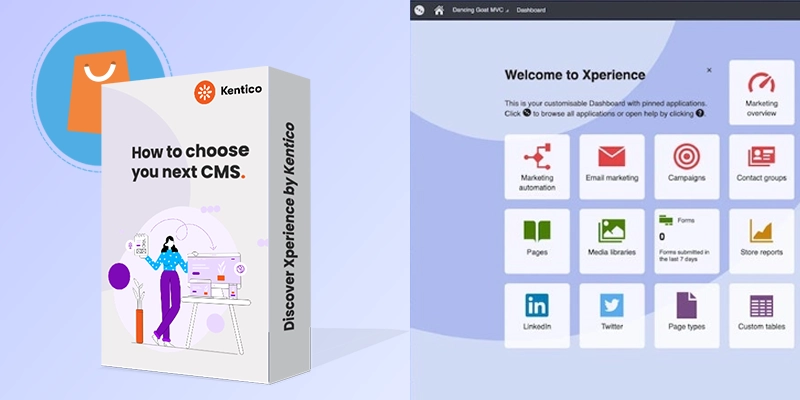The image size is (800, 400).
Task: Select Dashboard breadcrumb in the top bar
Action: 531,10
